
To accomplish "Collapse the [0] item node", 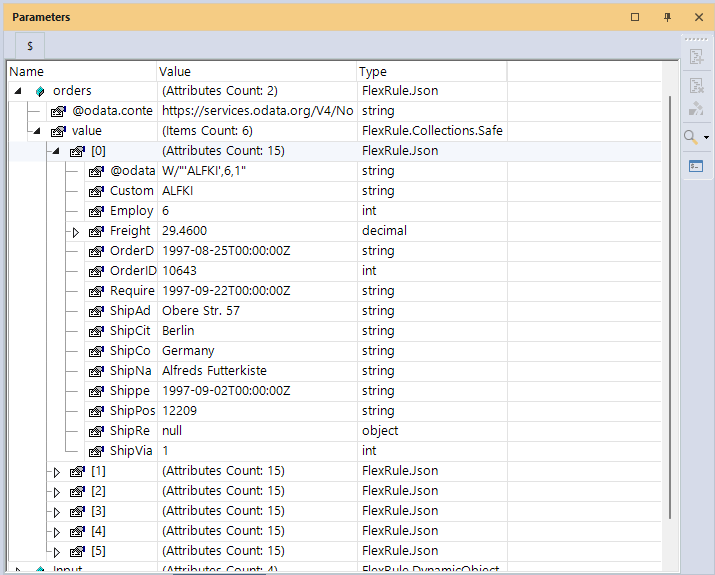I will [x=56, y=151].
